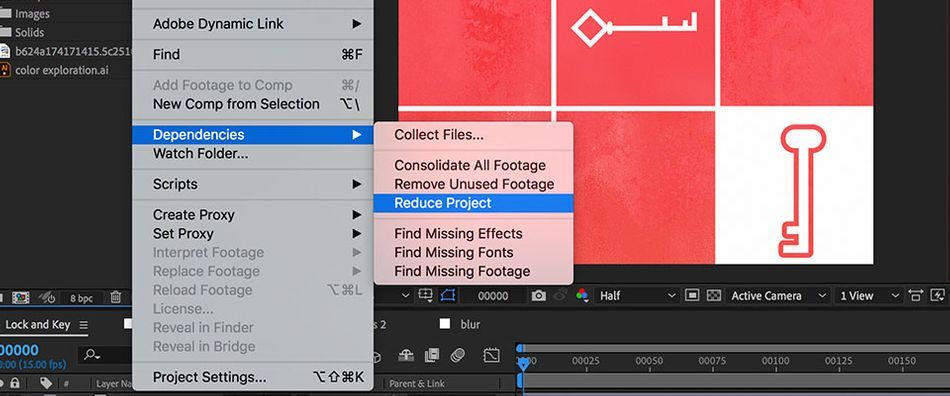
Task: Open the Active Camera view dropdown
Action: (778, 295)
